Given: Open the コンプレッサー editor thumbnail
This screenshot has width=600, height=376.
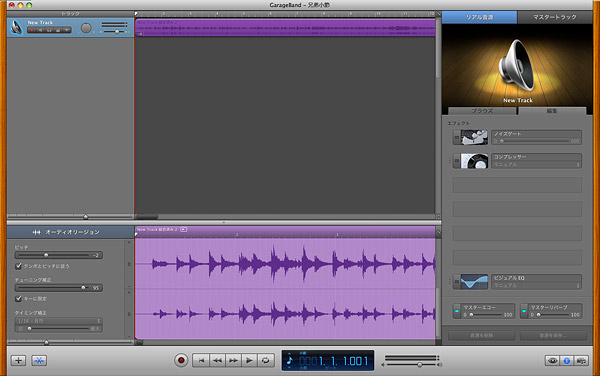Looking at the screenshot, I should 474,161.
